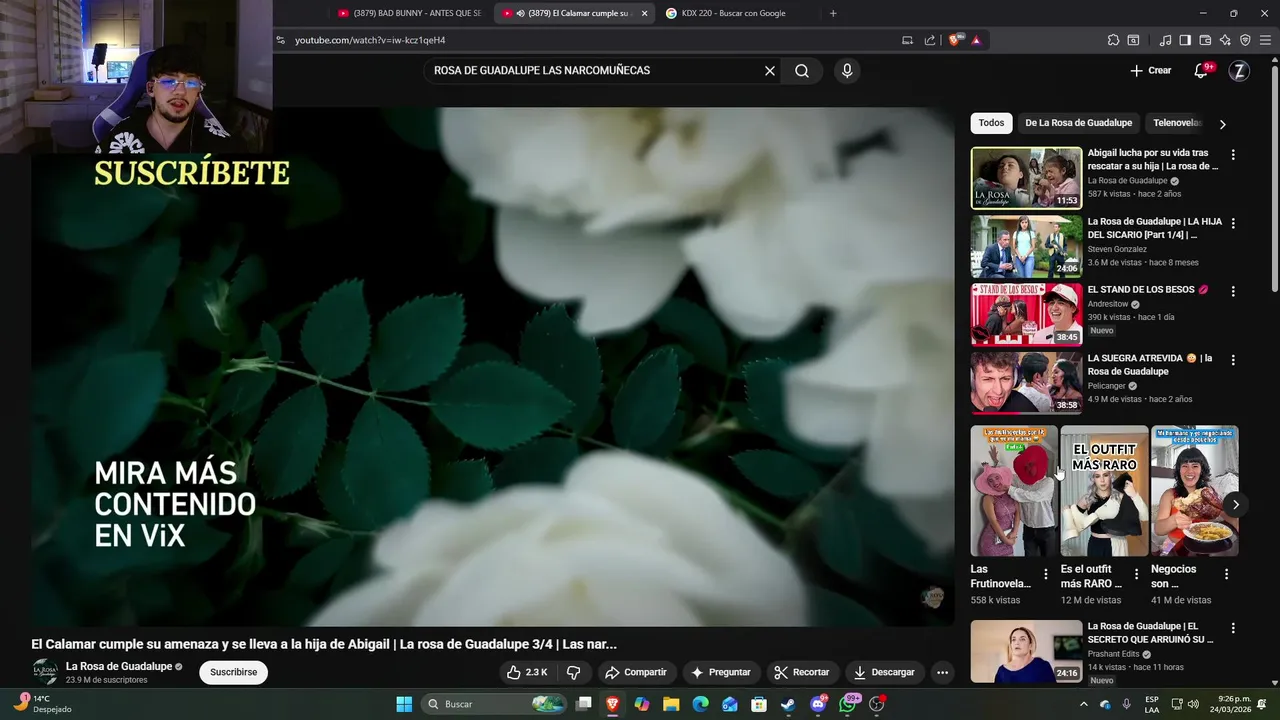Start voice search with microphone icon
This screenshot has height=720, width=1280.
tap(847, 71)
